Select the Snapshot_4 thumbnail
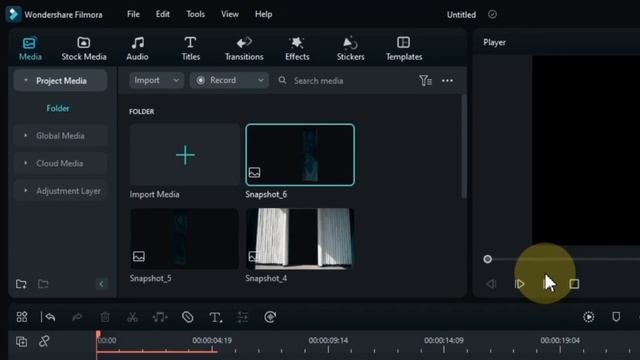The height and width of the screenshot is (360, 640). pyautogui.click(x=300, y=239)
